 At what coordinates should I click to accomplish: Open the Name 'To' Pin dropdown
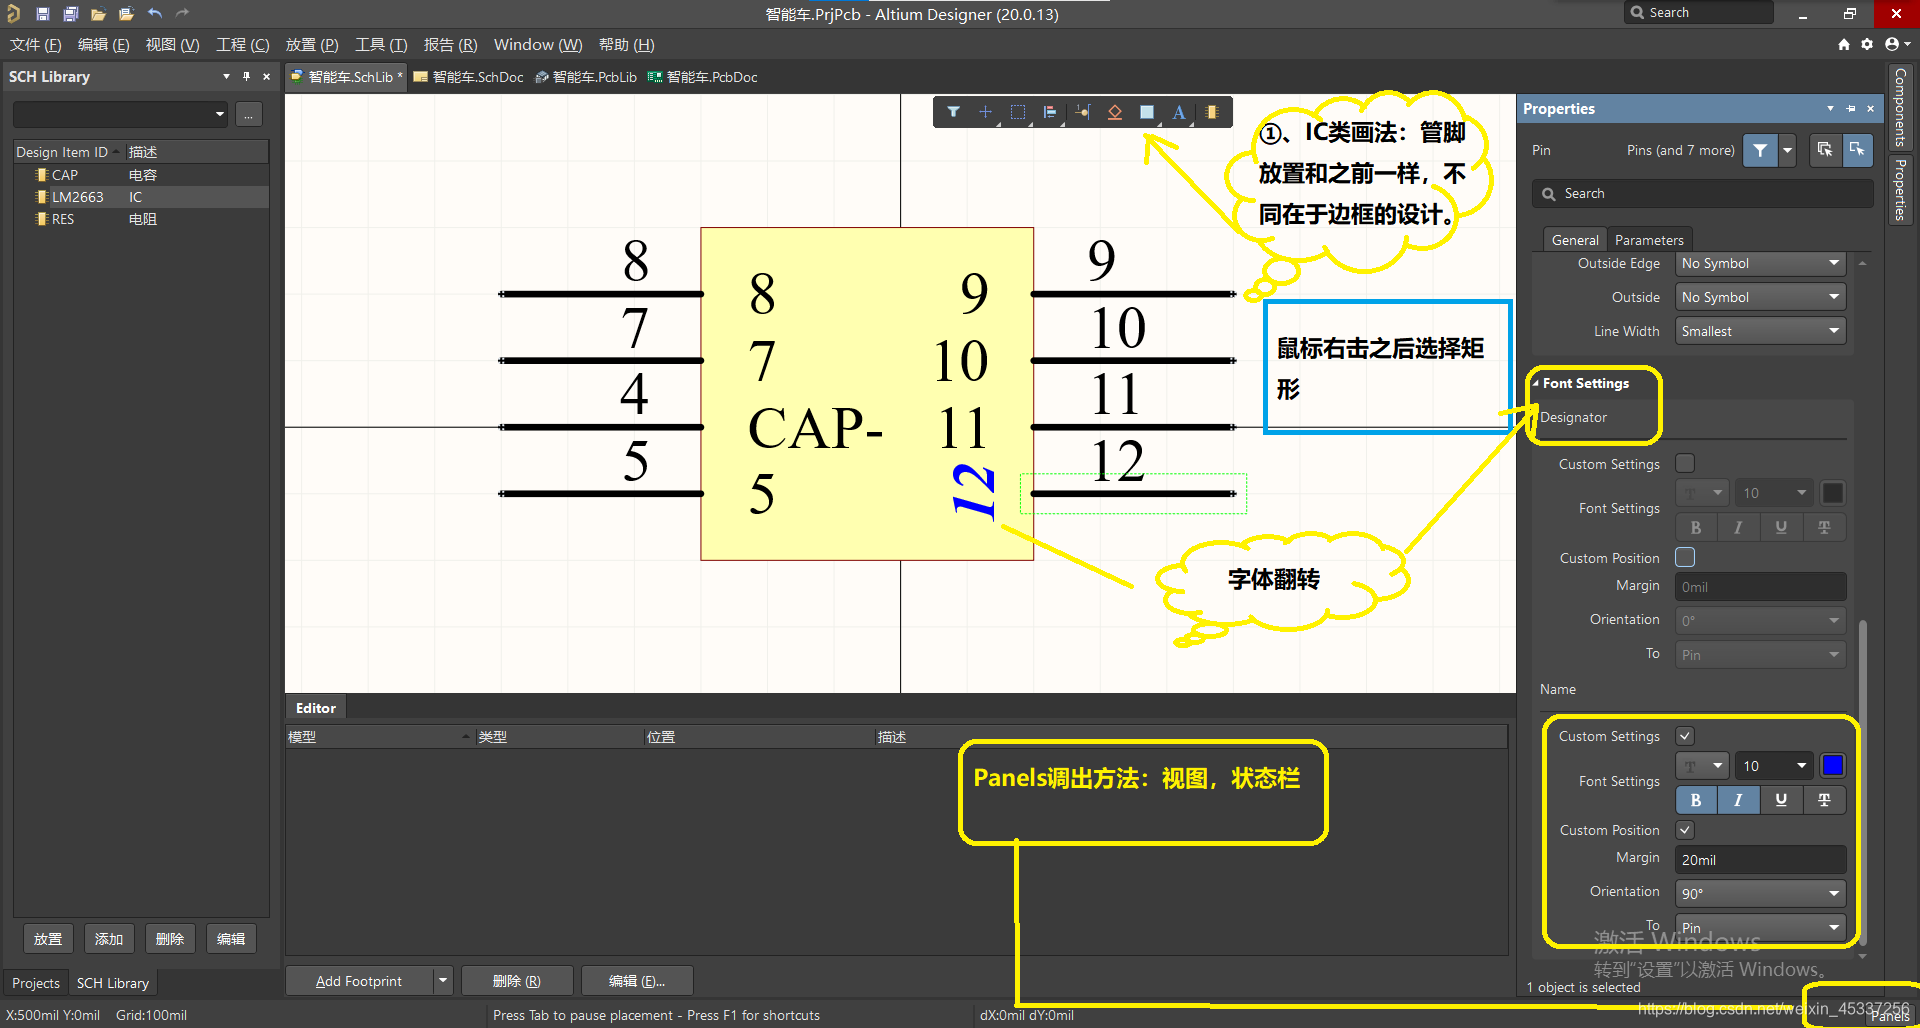(x=1760, y=927)
